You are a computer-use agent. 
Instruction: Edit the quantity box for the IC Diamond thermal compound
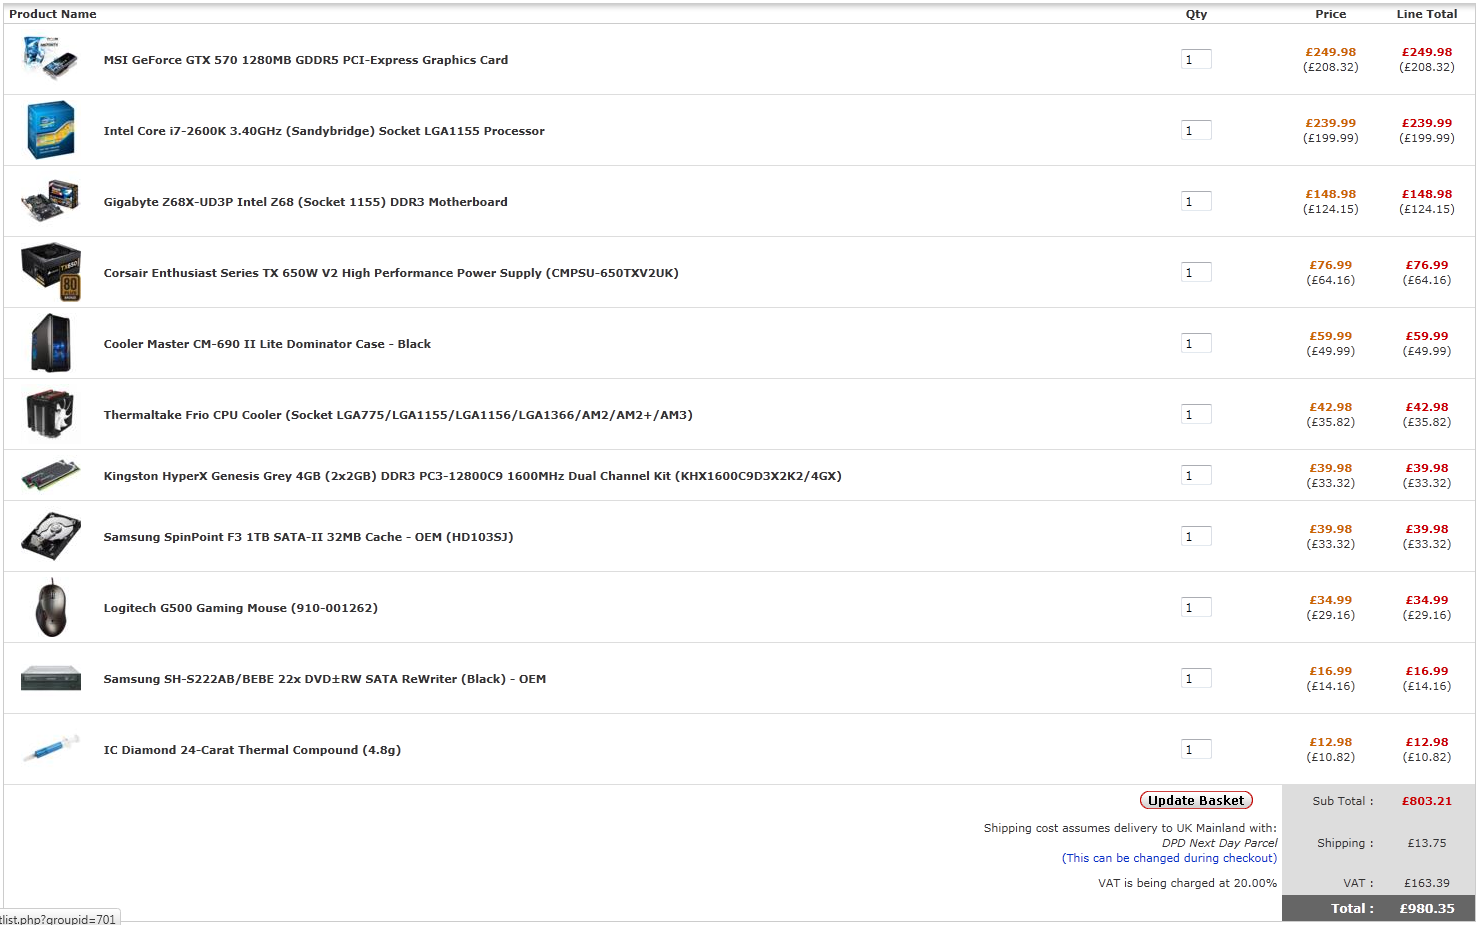click(x=1196, y=750)
